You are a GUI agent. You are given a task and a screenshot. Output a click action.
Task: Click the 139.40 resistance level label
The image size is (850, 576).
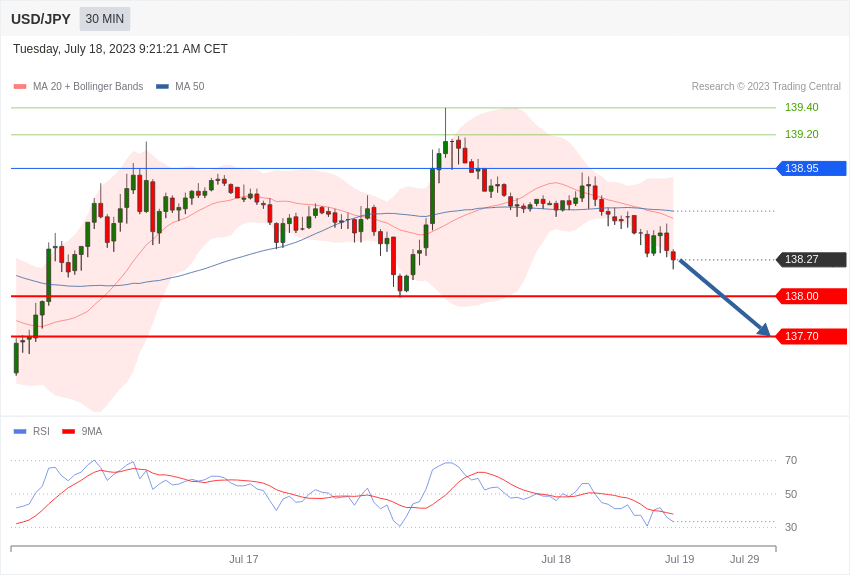coord(802,107)
